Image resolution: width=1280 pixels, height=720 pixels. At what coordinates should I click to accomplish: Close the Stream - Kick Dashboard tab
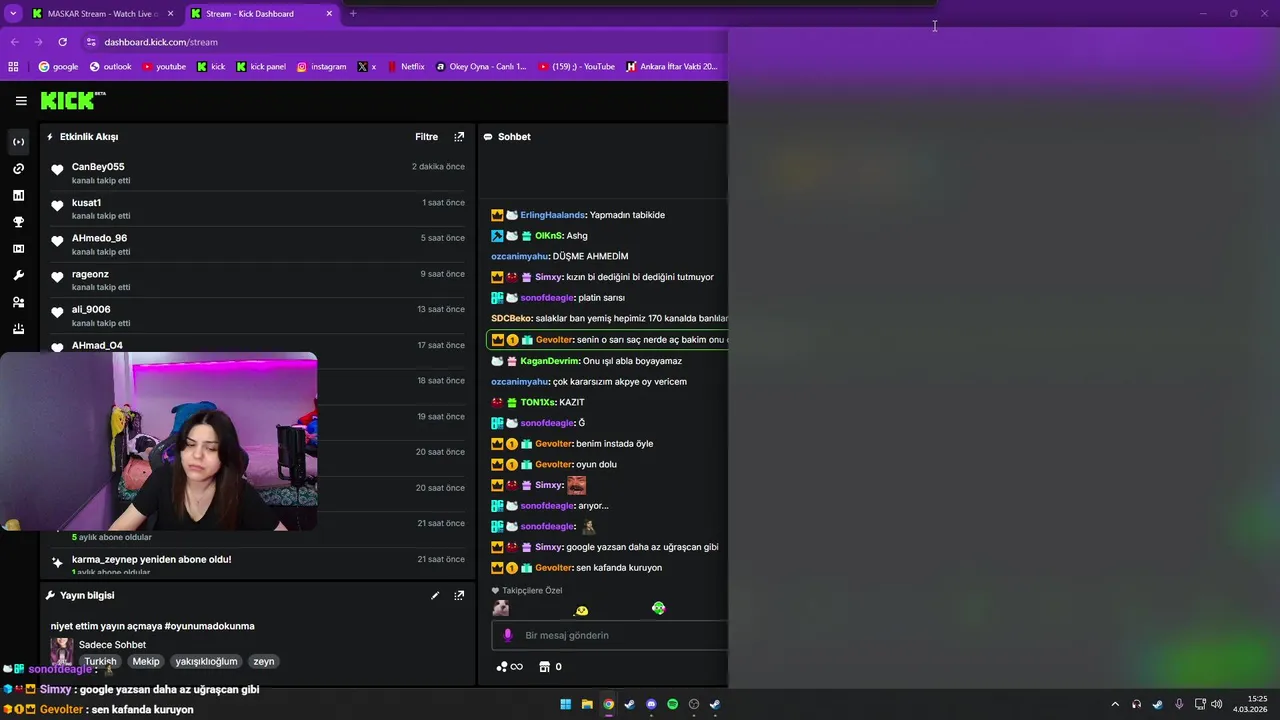point(329,14)
